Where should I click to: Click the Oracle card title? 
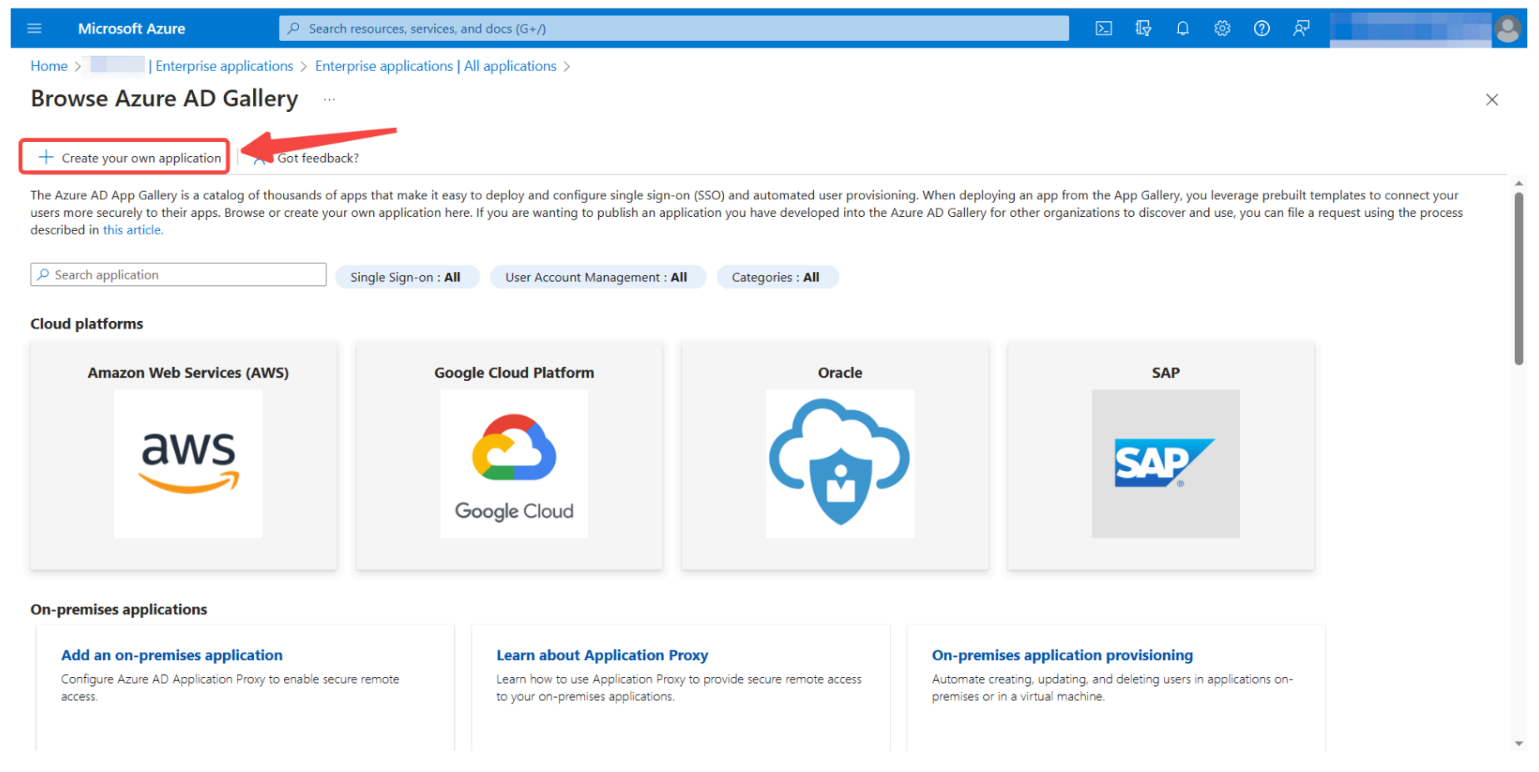point(840,373)
